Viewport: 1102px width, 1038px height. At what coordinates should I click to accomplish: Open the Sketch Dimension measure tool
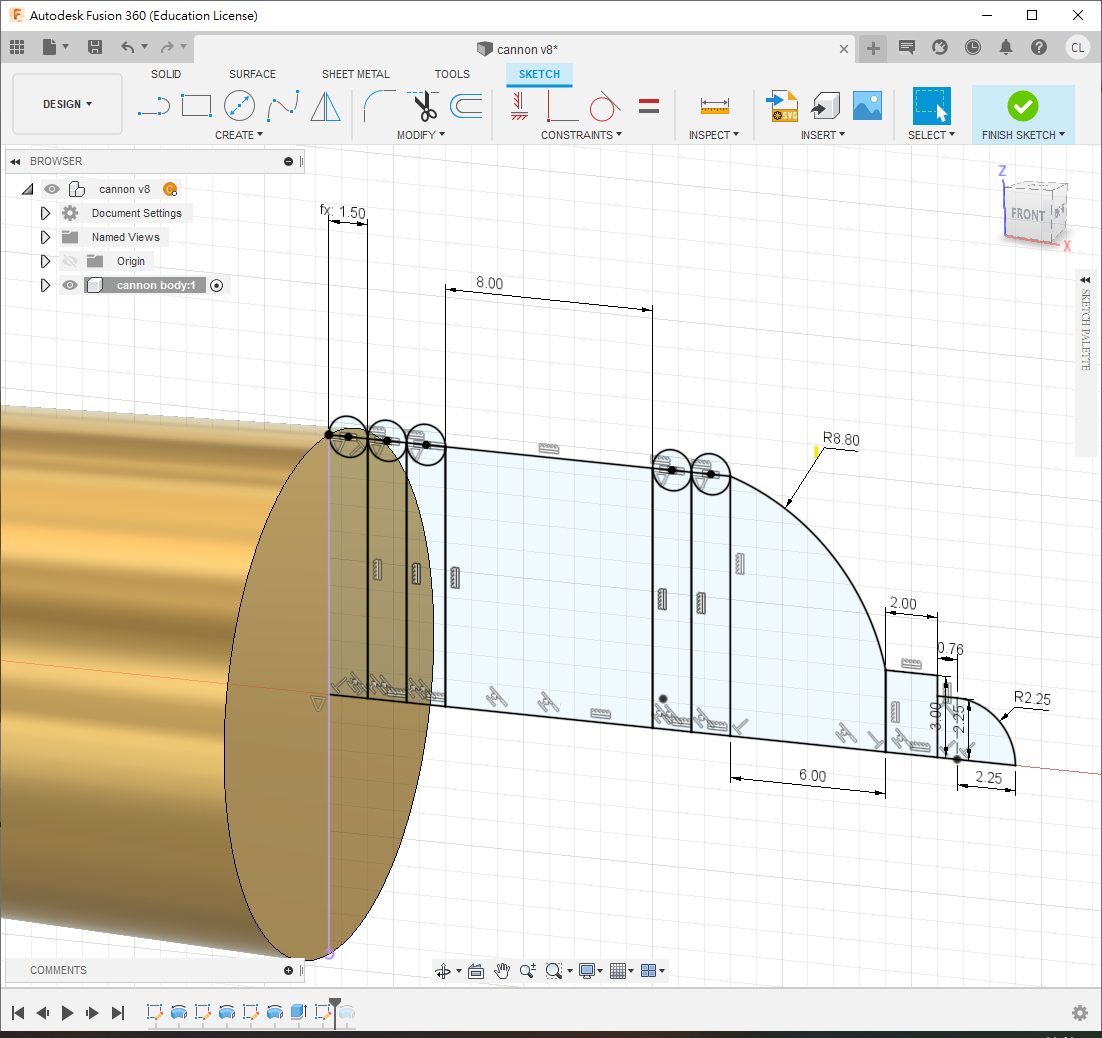(714, 105)
